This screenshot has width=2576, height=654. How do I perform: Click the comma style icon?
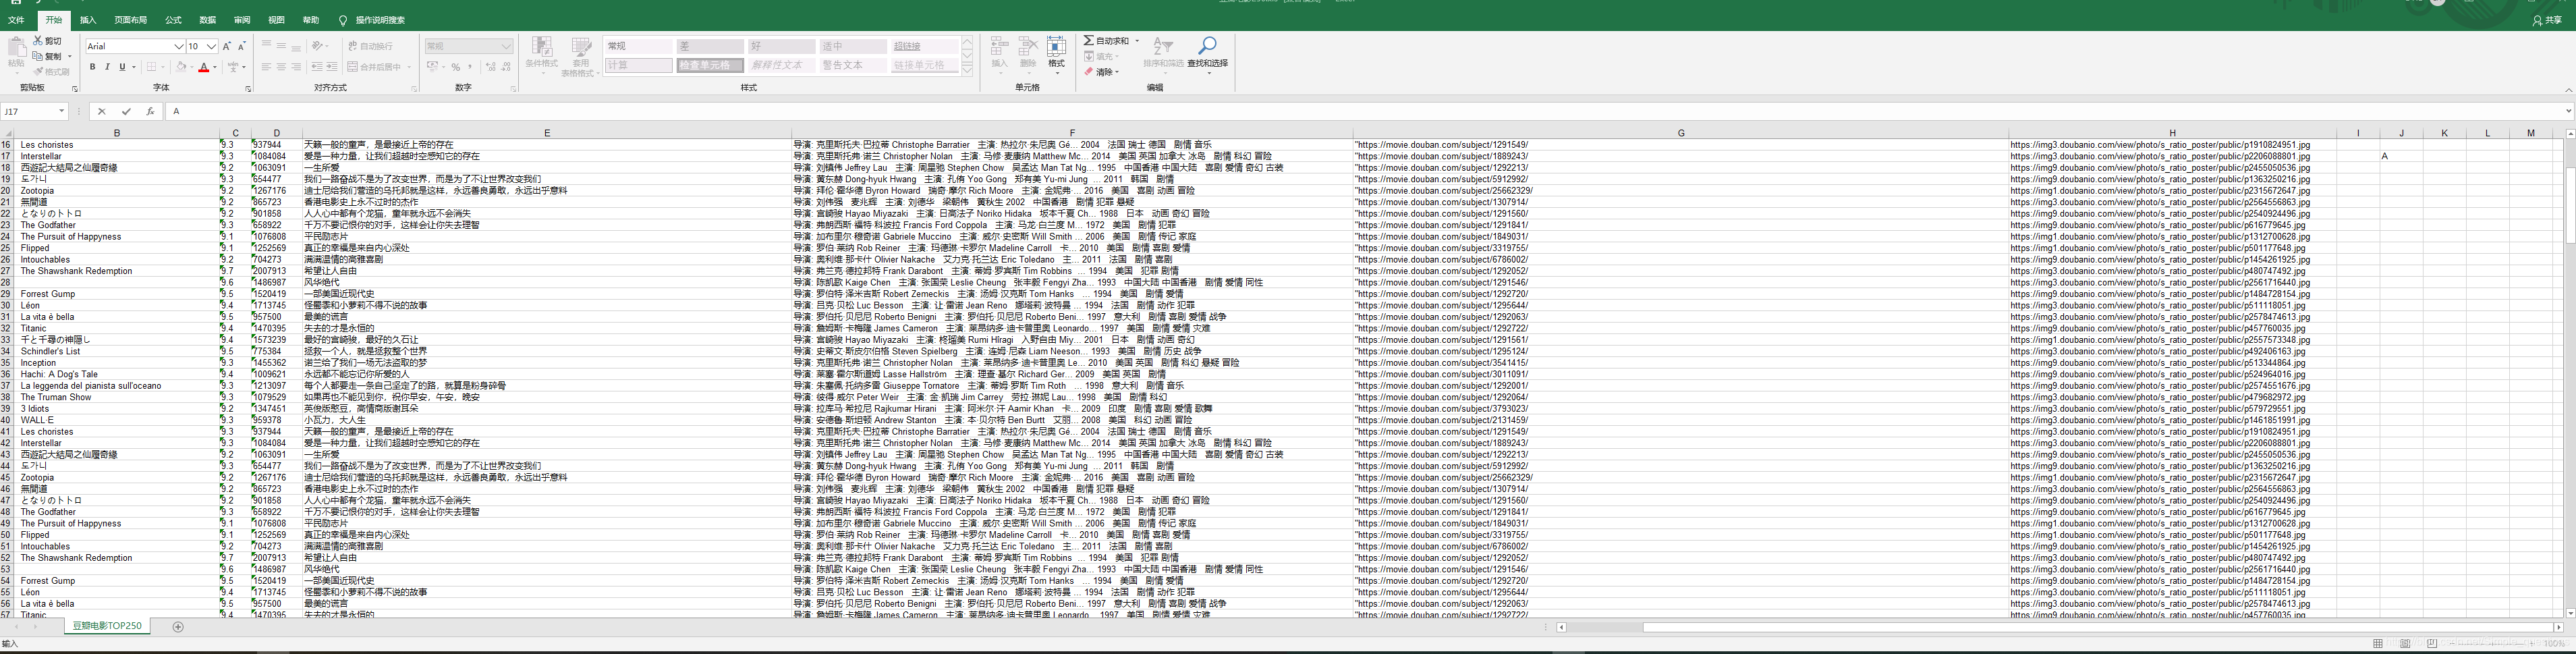(x=470, y=67)
